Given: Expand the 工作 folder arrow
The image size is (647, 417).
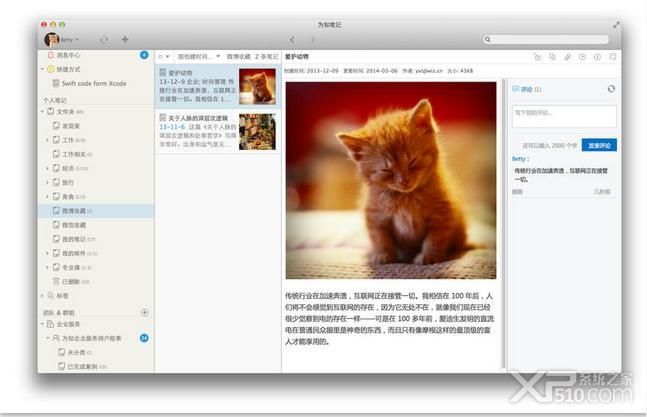Looking at the screenshot, I should click(x=47, y=140).
